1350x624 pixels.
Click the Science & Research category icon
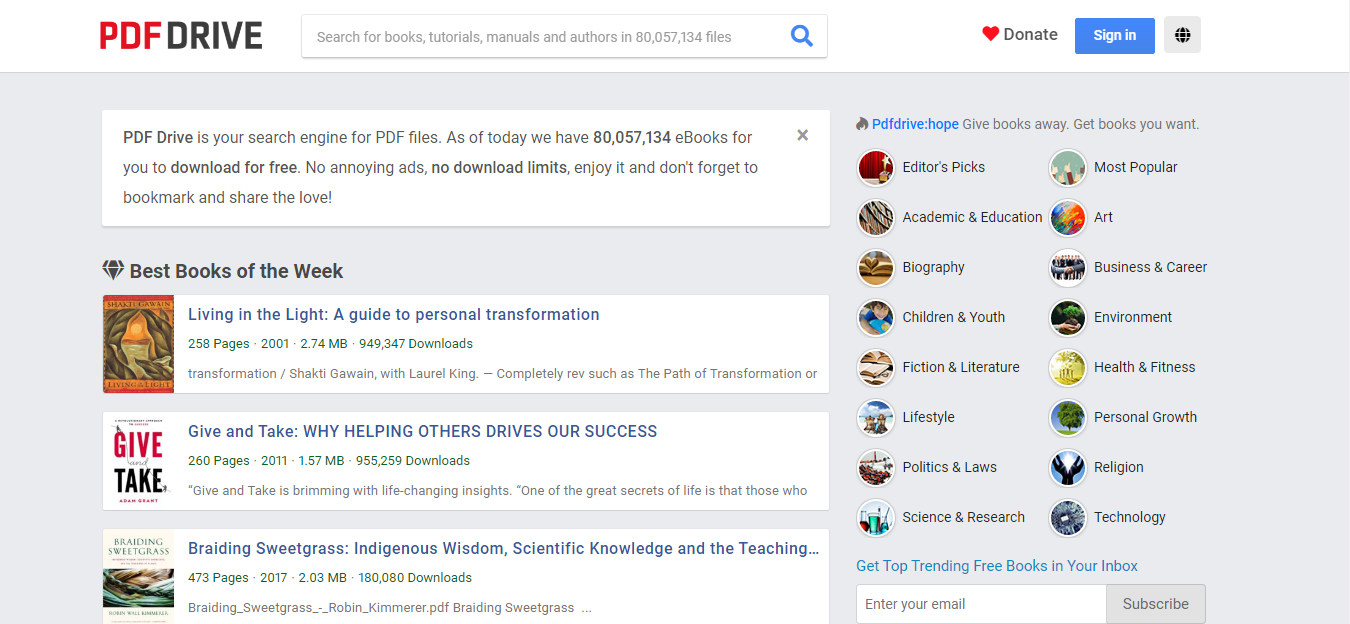[876, 517]
